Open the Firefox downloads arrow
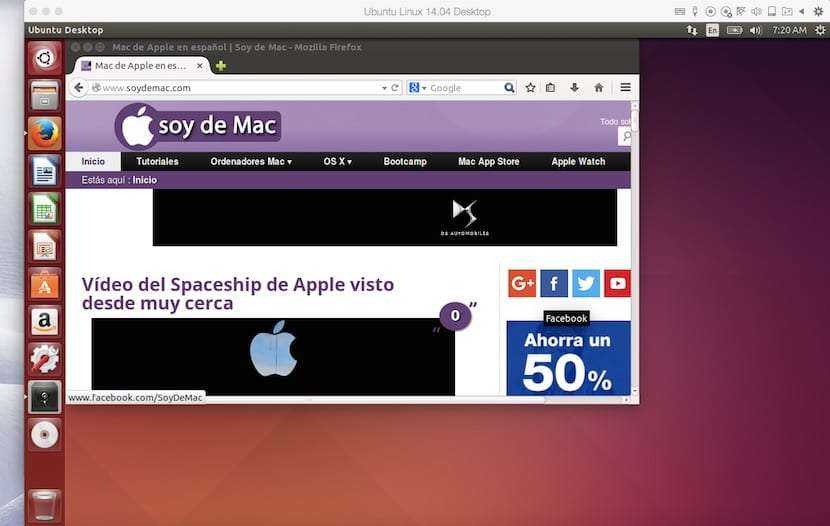The width and height of the screenshot is (830, 526). click(x=575, y=88)
